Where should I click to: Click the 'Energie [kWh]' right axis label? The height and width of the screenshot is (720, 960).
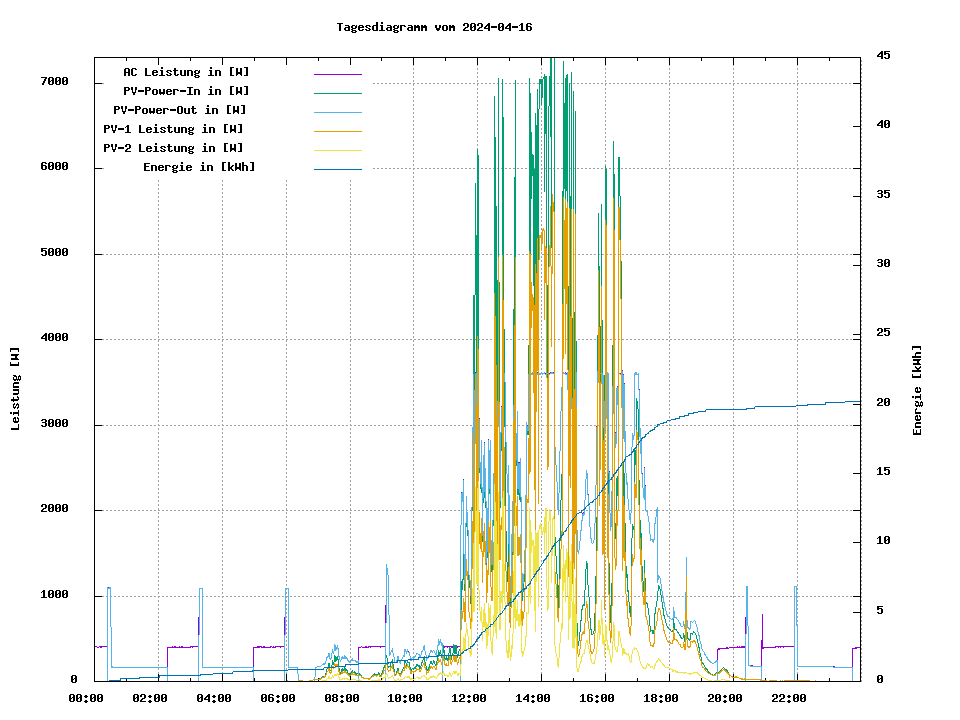click(918, 390)
